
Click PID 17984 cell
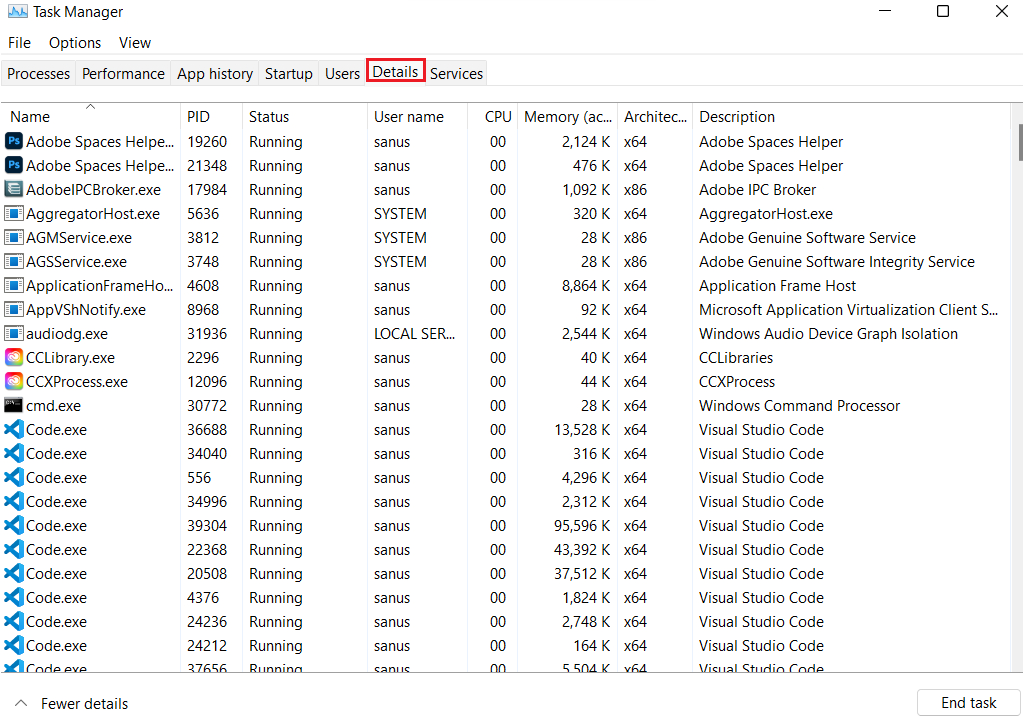207,190
